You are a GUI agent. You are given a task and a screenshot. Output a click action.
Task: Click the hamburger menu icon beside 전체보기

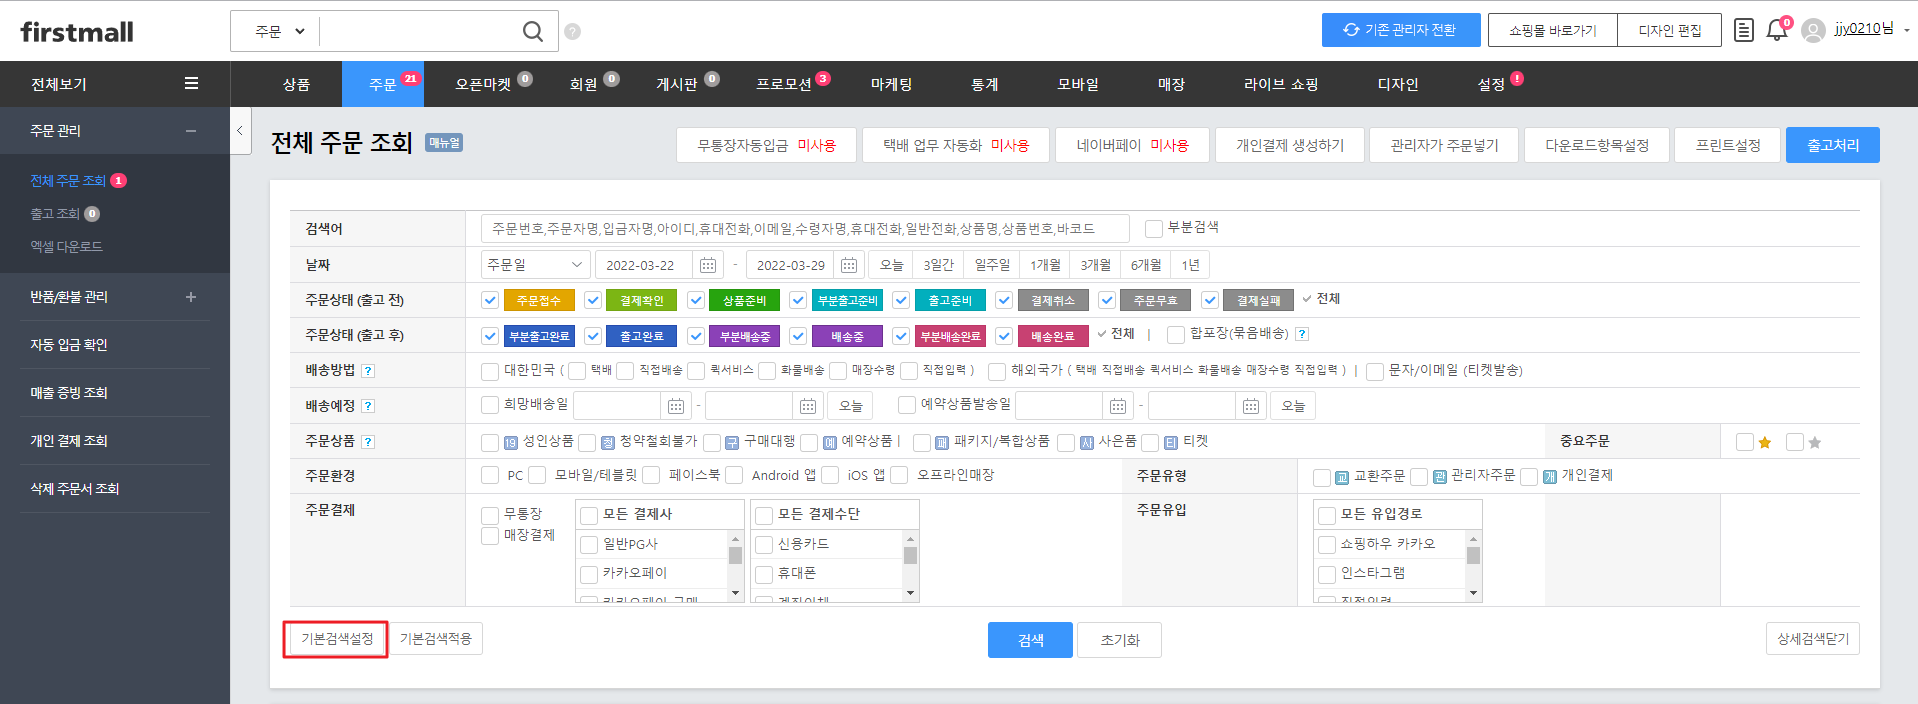(x=191, y=84)
